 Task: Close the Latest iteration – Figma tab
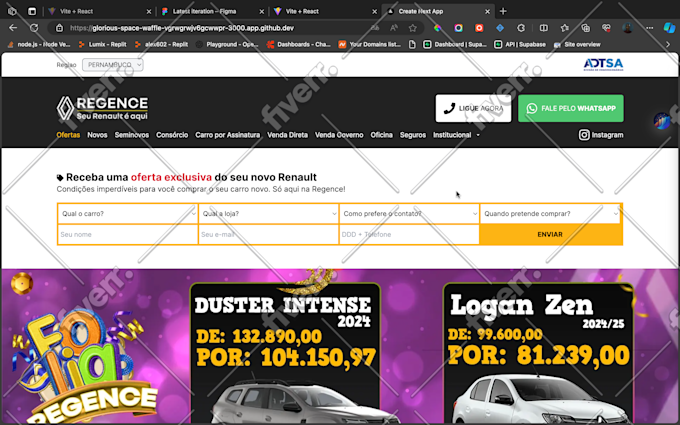262,12
